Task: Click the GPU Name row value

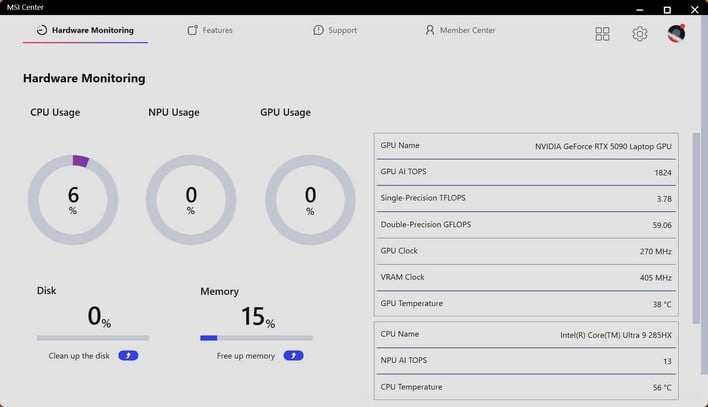Action: (x=603, y=146)
